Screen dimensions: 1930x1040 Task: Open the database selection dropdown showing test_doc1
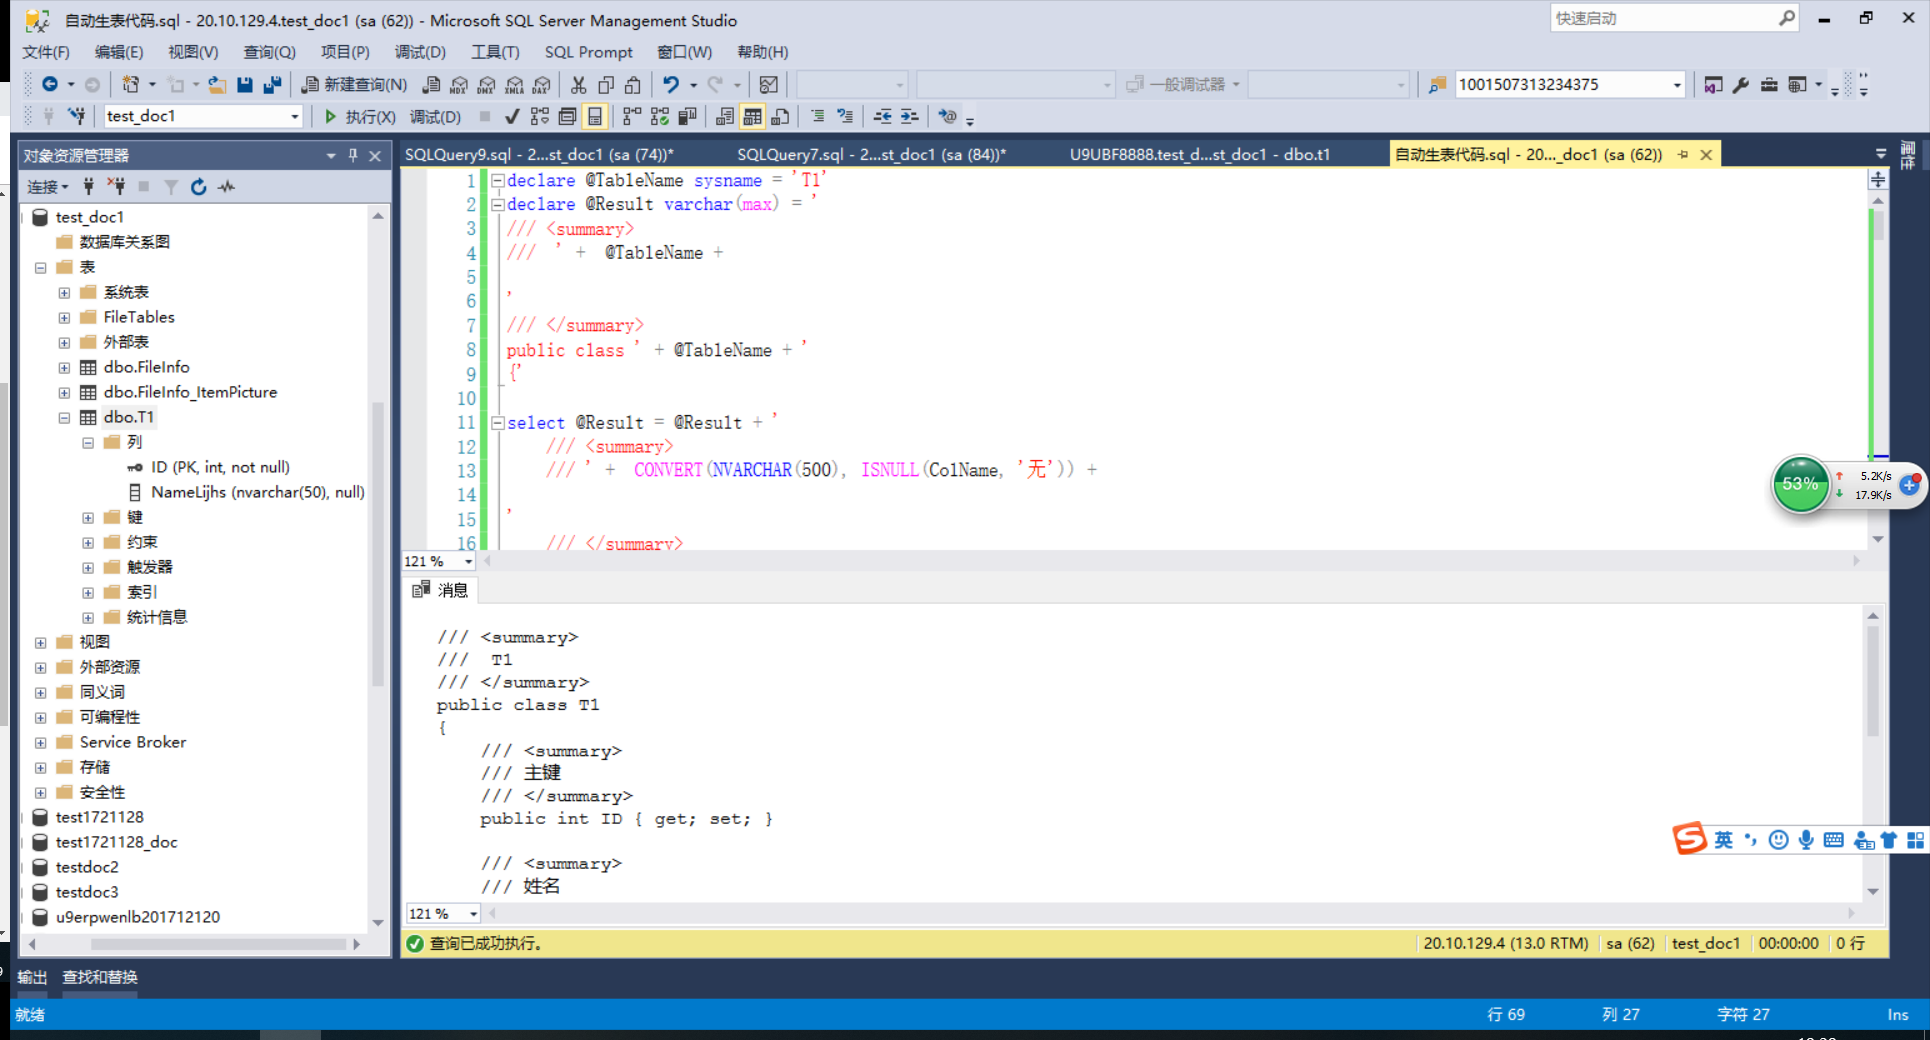294,116
